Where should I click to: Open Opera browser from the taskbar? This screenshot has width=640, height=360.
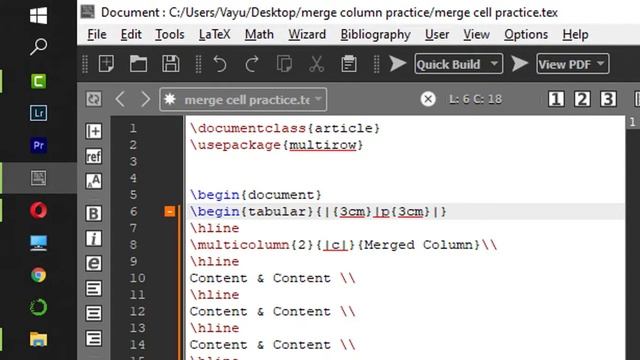38,210
